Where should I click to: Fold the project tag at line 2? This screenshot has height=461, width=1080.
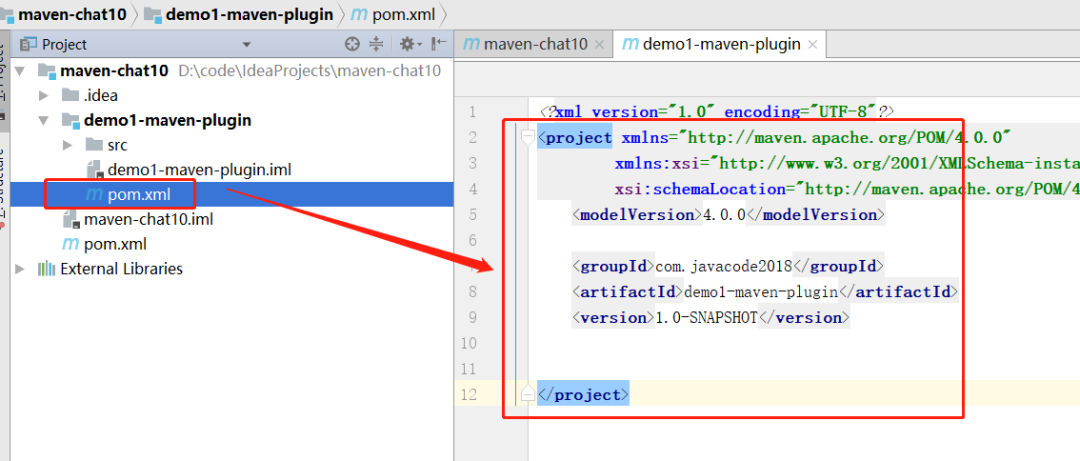click(527, 138)
